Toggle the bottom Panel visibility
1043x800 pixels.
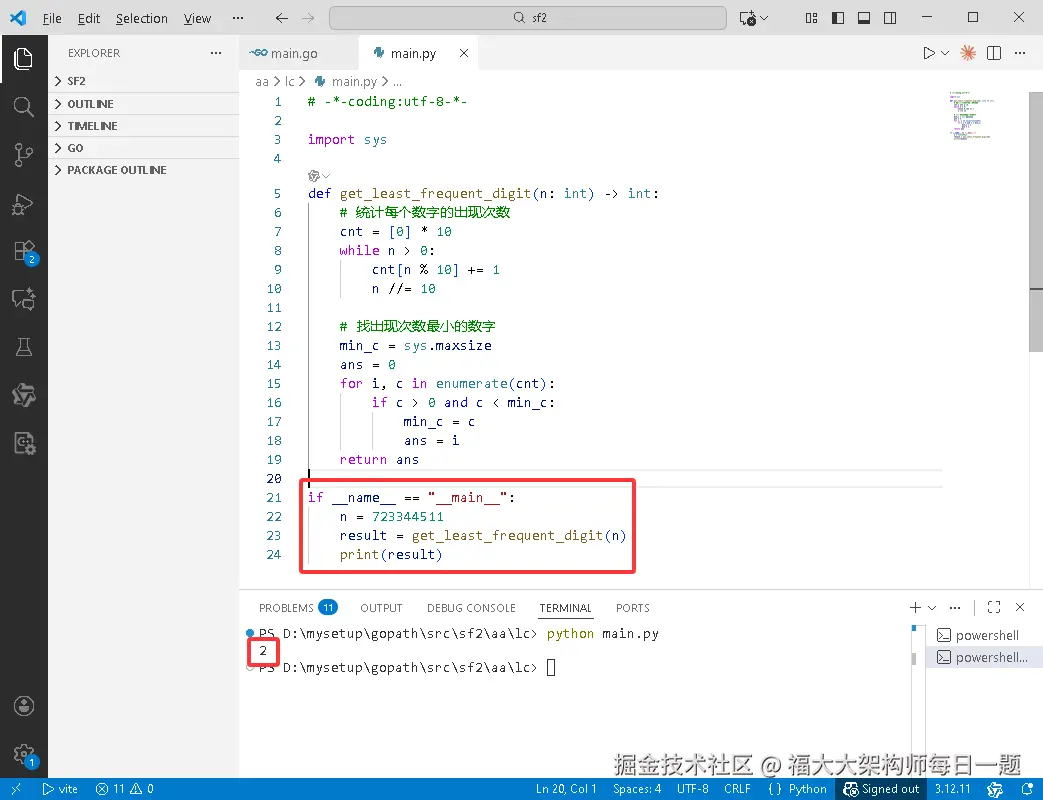864,18
